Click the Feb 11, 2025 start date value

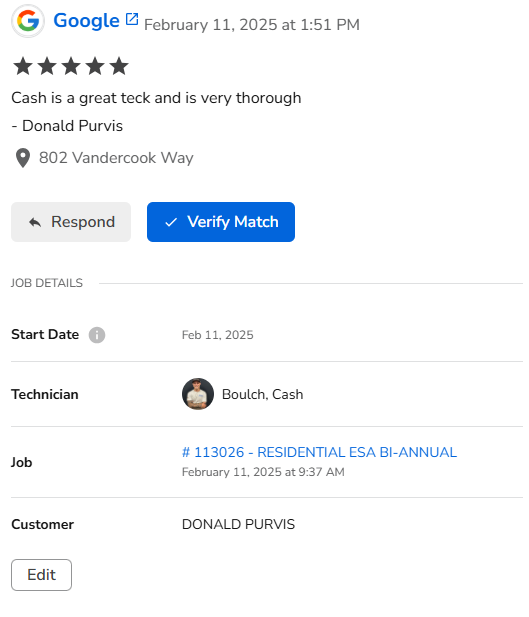[218, 335]
